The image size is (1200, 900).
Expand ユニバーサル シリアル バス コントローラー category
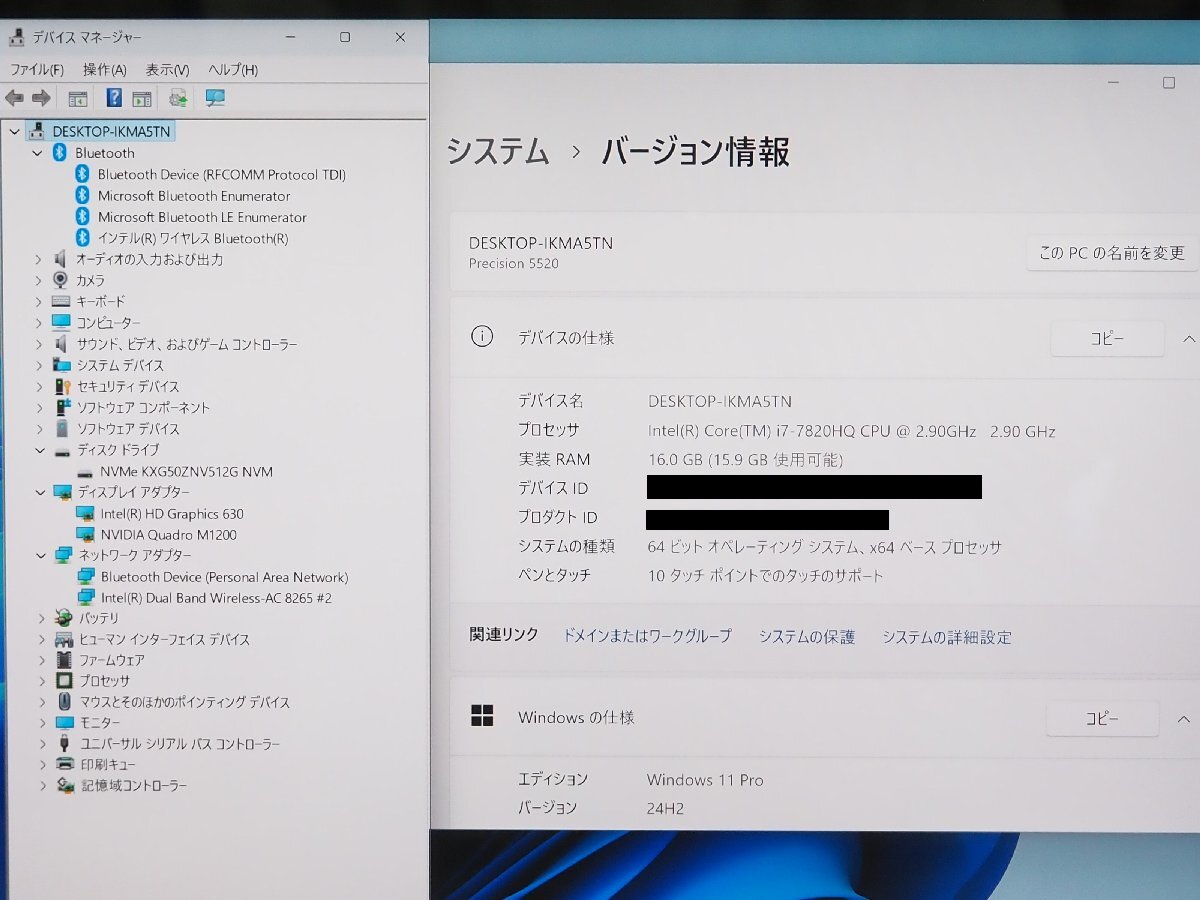(x=42, y=744)
